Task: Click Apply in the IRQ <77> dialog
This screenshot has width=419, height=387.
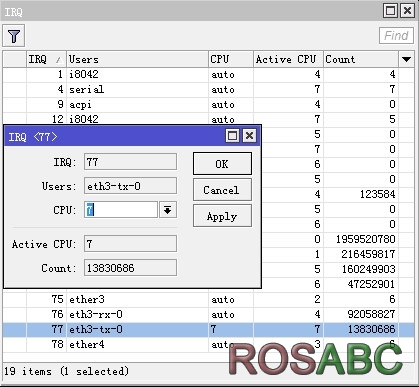Action: click(x=222, y=216)
